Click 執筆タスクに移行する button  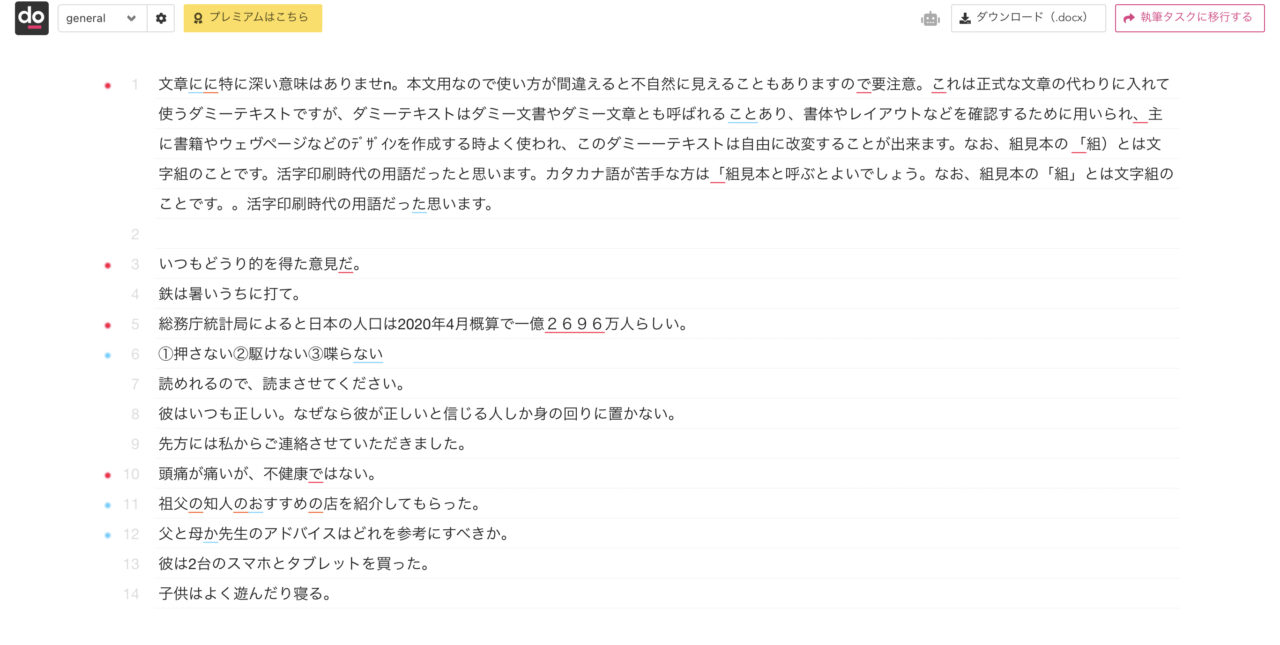[x=1190, y=18]
